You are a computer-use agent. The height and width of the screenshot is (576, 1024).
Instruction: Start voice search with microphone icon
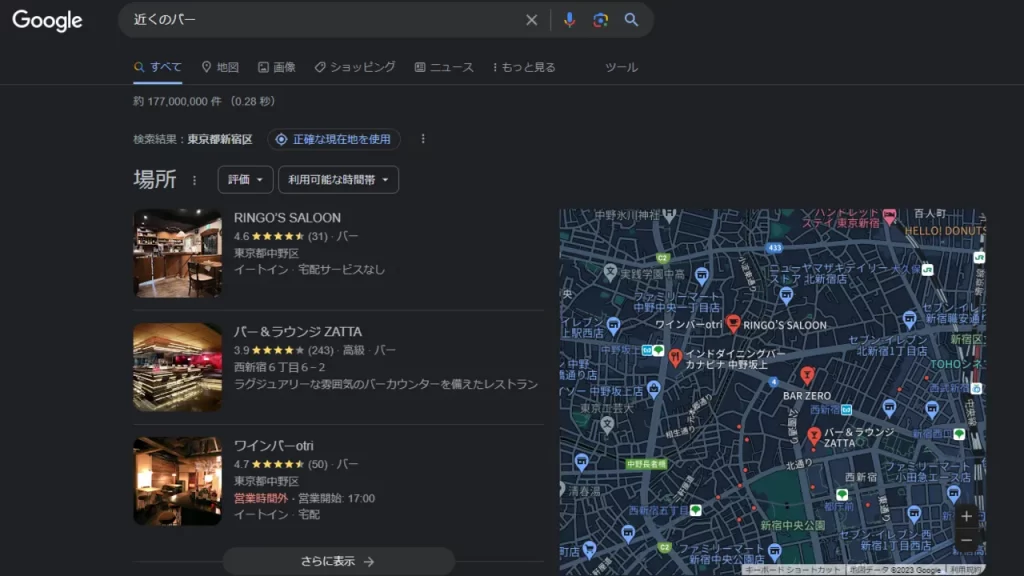tap(569, 20)
